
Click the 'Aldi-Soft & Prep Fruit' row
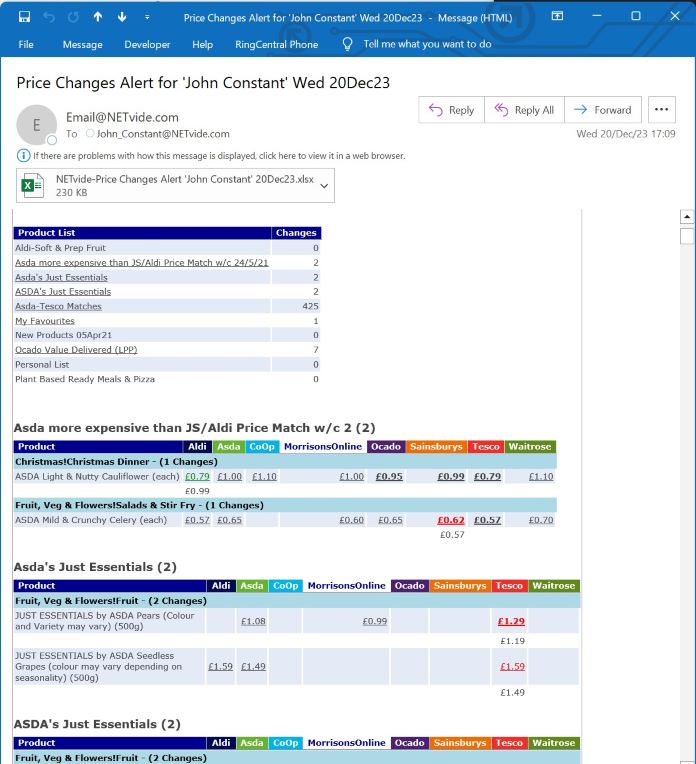pyautogui.click(x=167, y=248)
